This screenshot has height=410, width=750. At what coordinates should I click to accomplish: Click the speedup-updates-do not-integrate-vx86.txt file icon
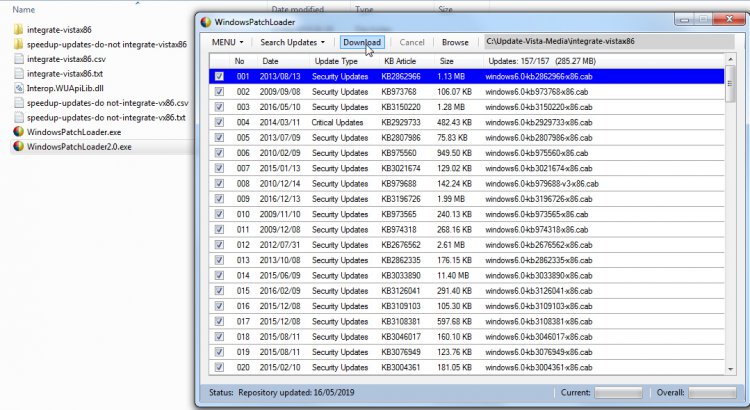click(x=19, y=117)
